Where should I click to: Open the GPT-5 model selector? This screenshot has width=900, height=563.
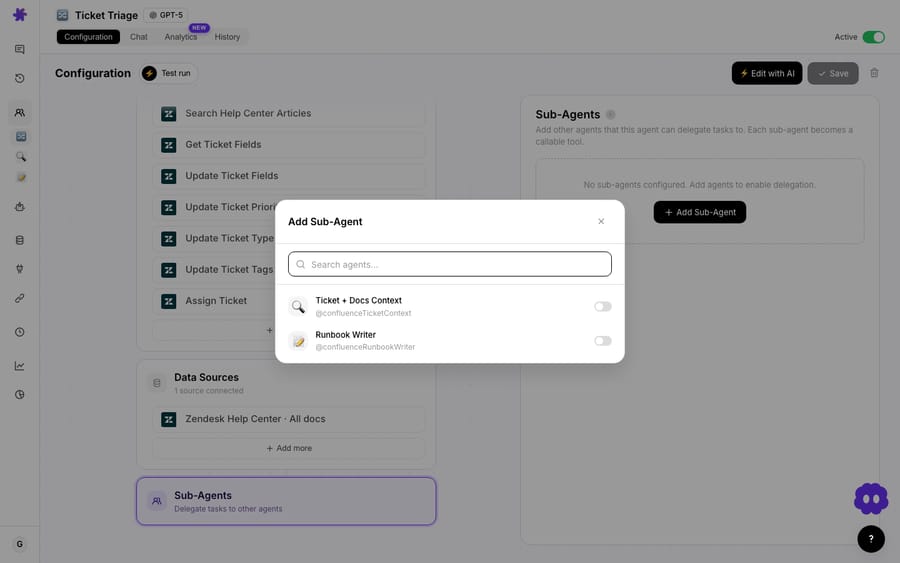click(166, 15)
